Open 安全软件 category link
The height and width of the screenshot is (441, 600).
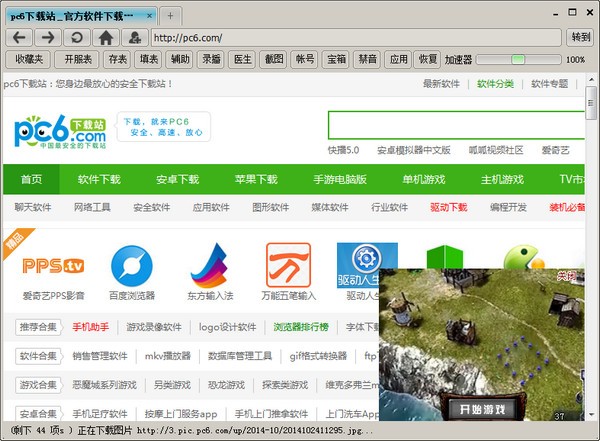pos(152,207)
